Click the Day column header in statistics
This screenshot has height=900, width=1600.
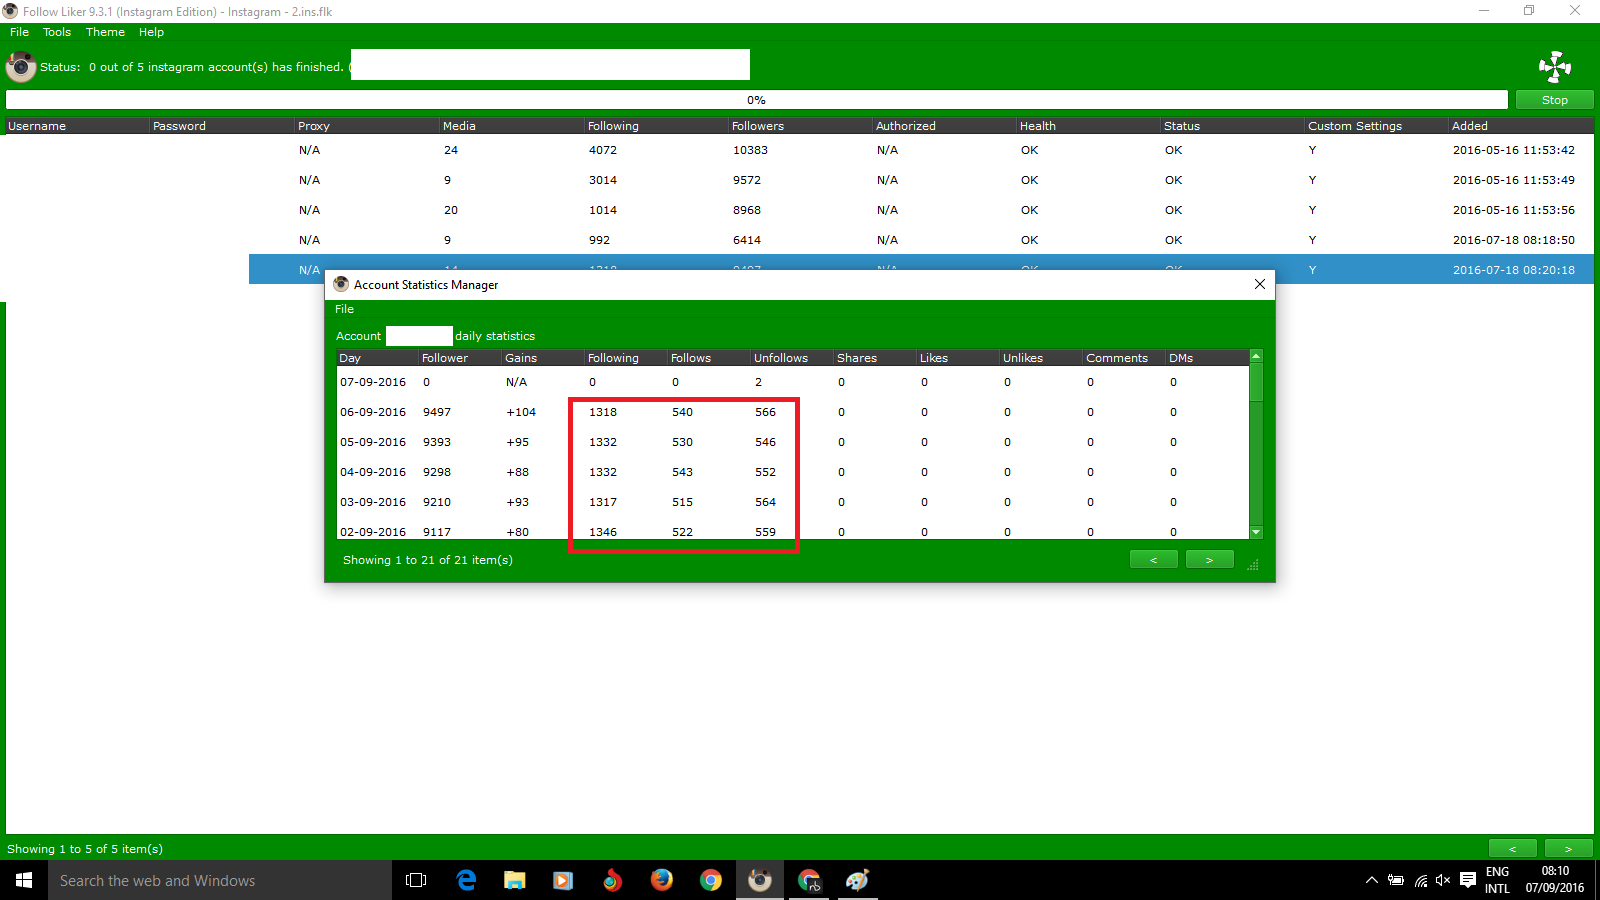(x=377, y=358)
